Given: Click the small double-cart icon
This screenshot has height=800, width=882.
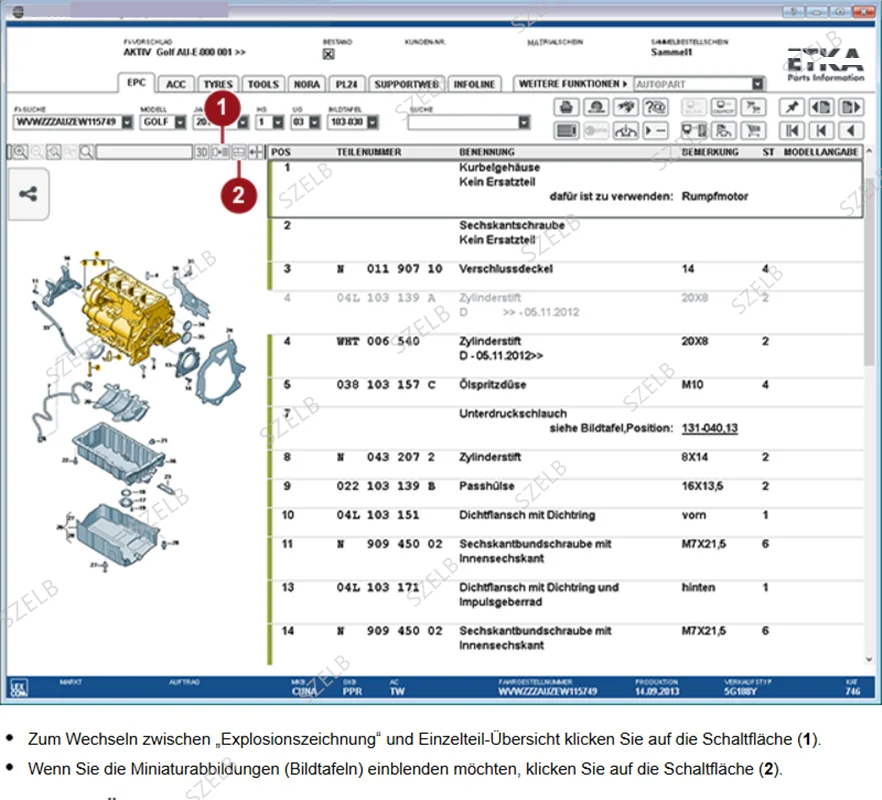Looking at the screenshot, I should coord(754,107).
